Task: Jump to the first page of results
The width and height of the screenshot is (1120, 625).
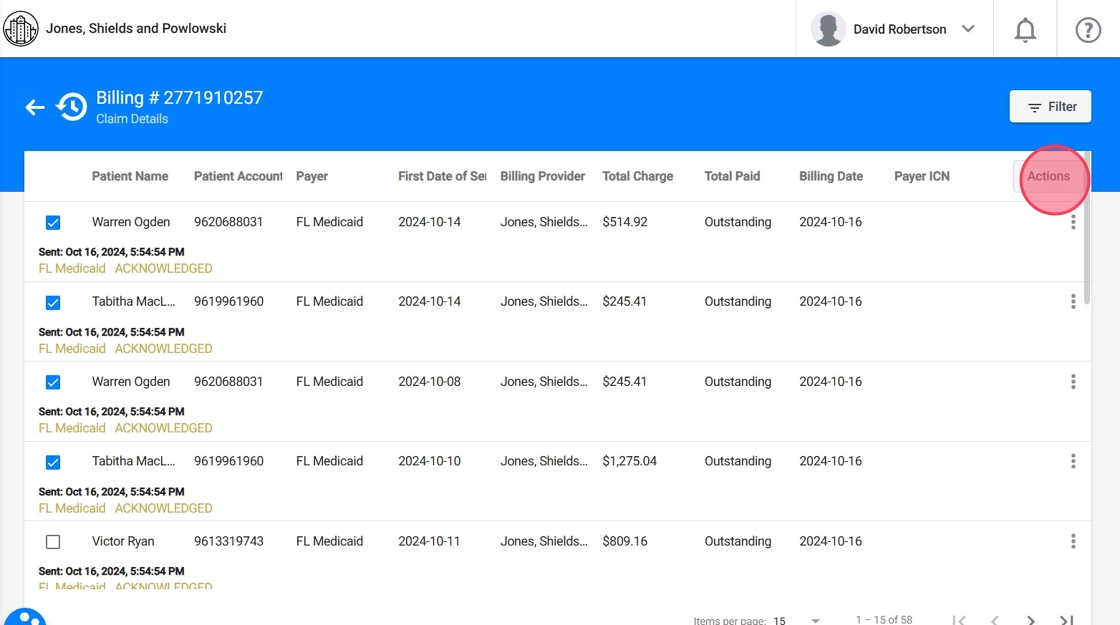Action: pos(959,620)
